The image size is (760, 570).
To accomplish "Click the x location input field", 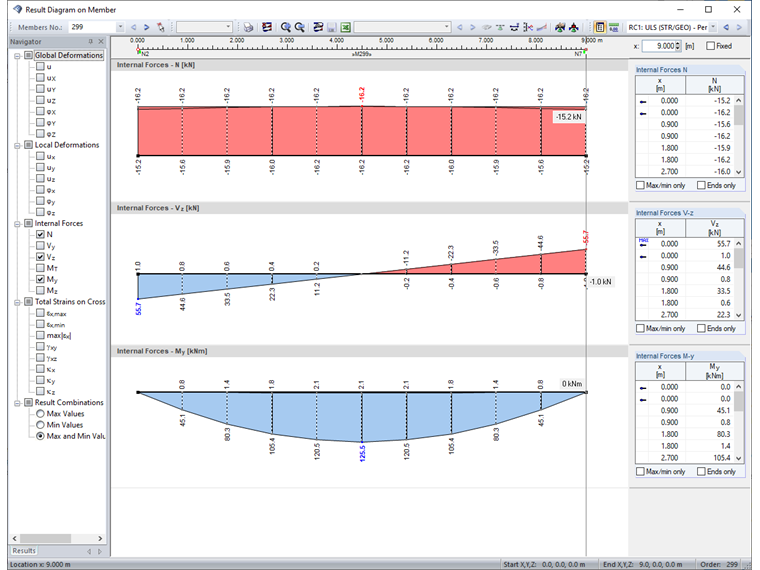I will [658, 46].
